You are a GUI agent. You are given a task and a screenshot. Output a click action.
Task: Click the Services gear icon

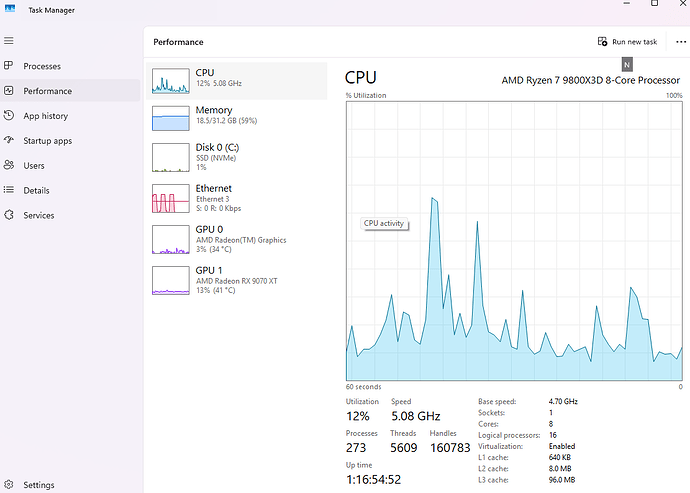pyautogui.click(x=9, y=215)
